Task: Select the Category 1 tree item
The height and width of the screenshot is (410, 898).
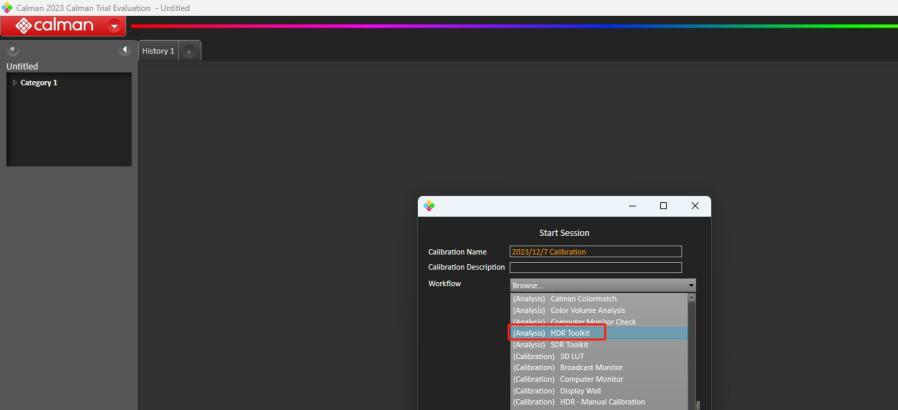Action: point(39,82)
